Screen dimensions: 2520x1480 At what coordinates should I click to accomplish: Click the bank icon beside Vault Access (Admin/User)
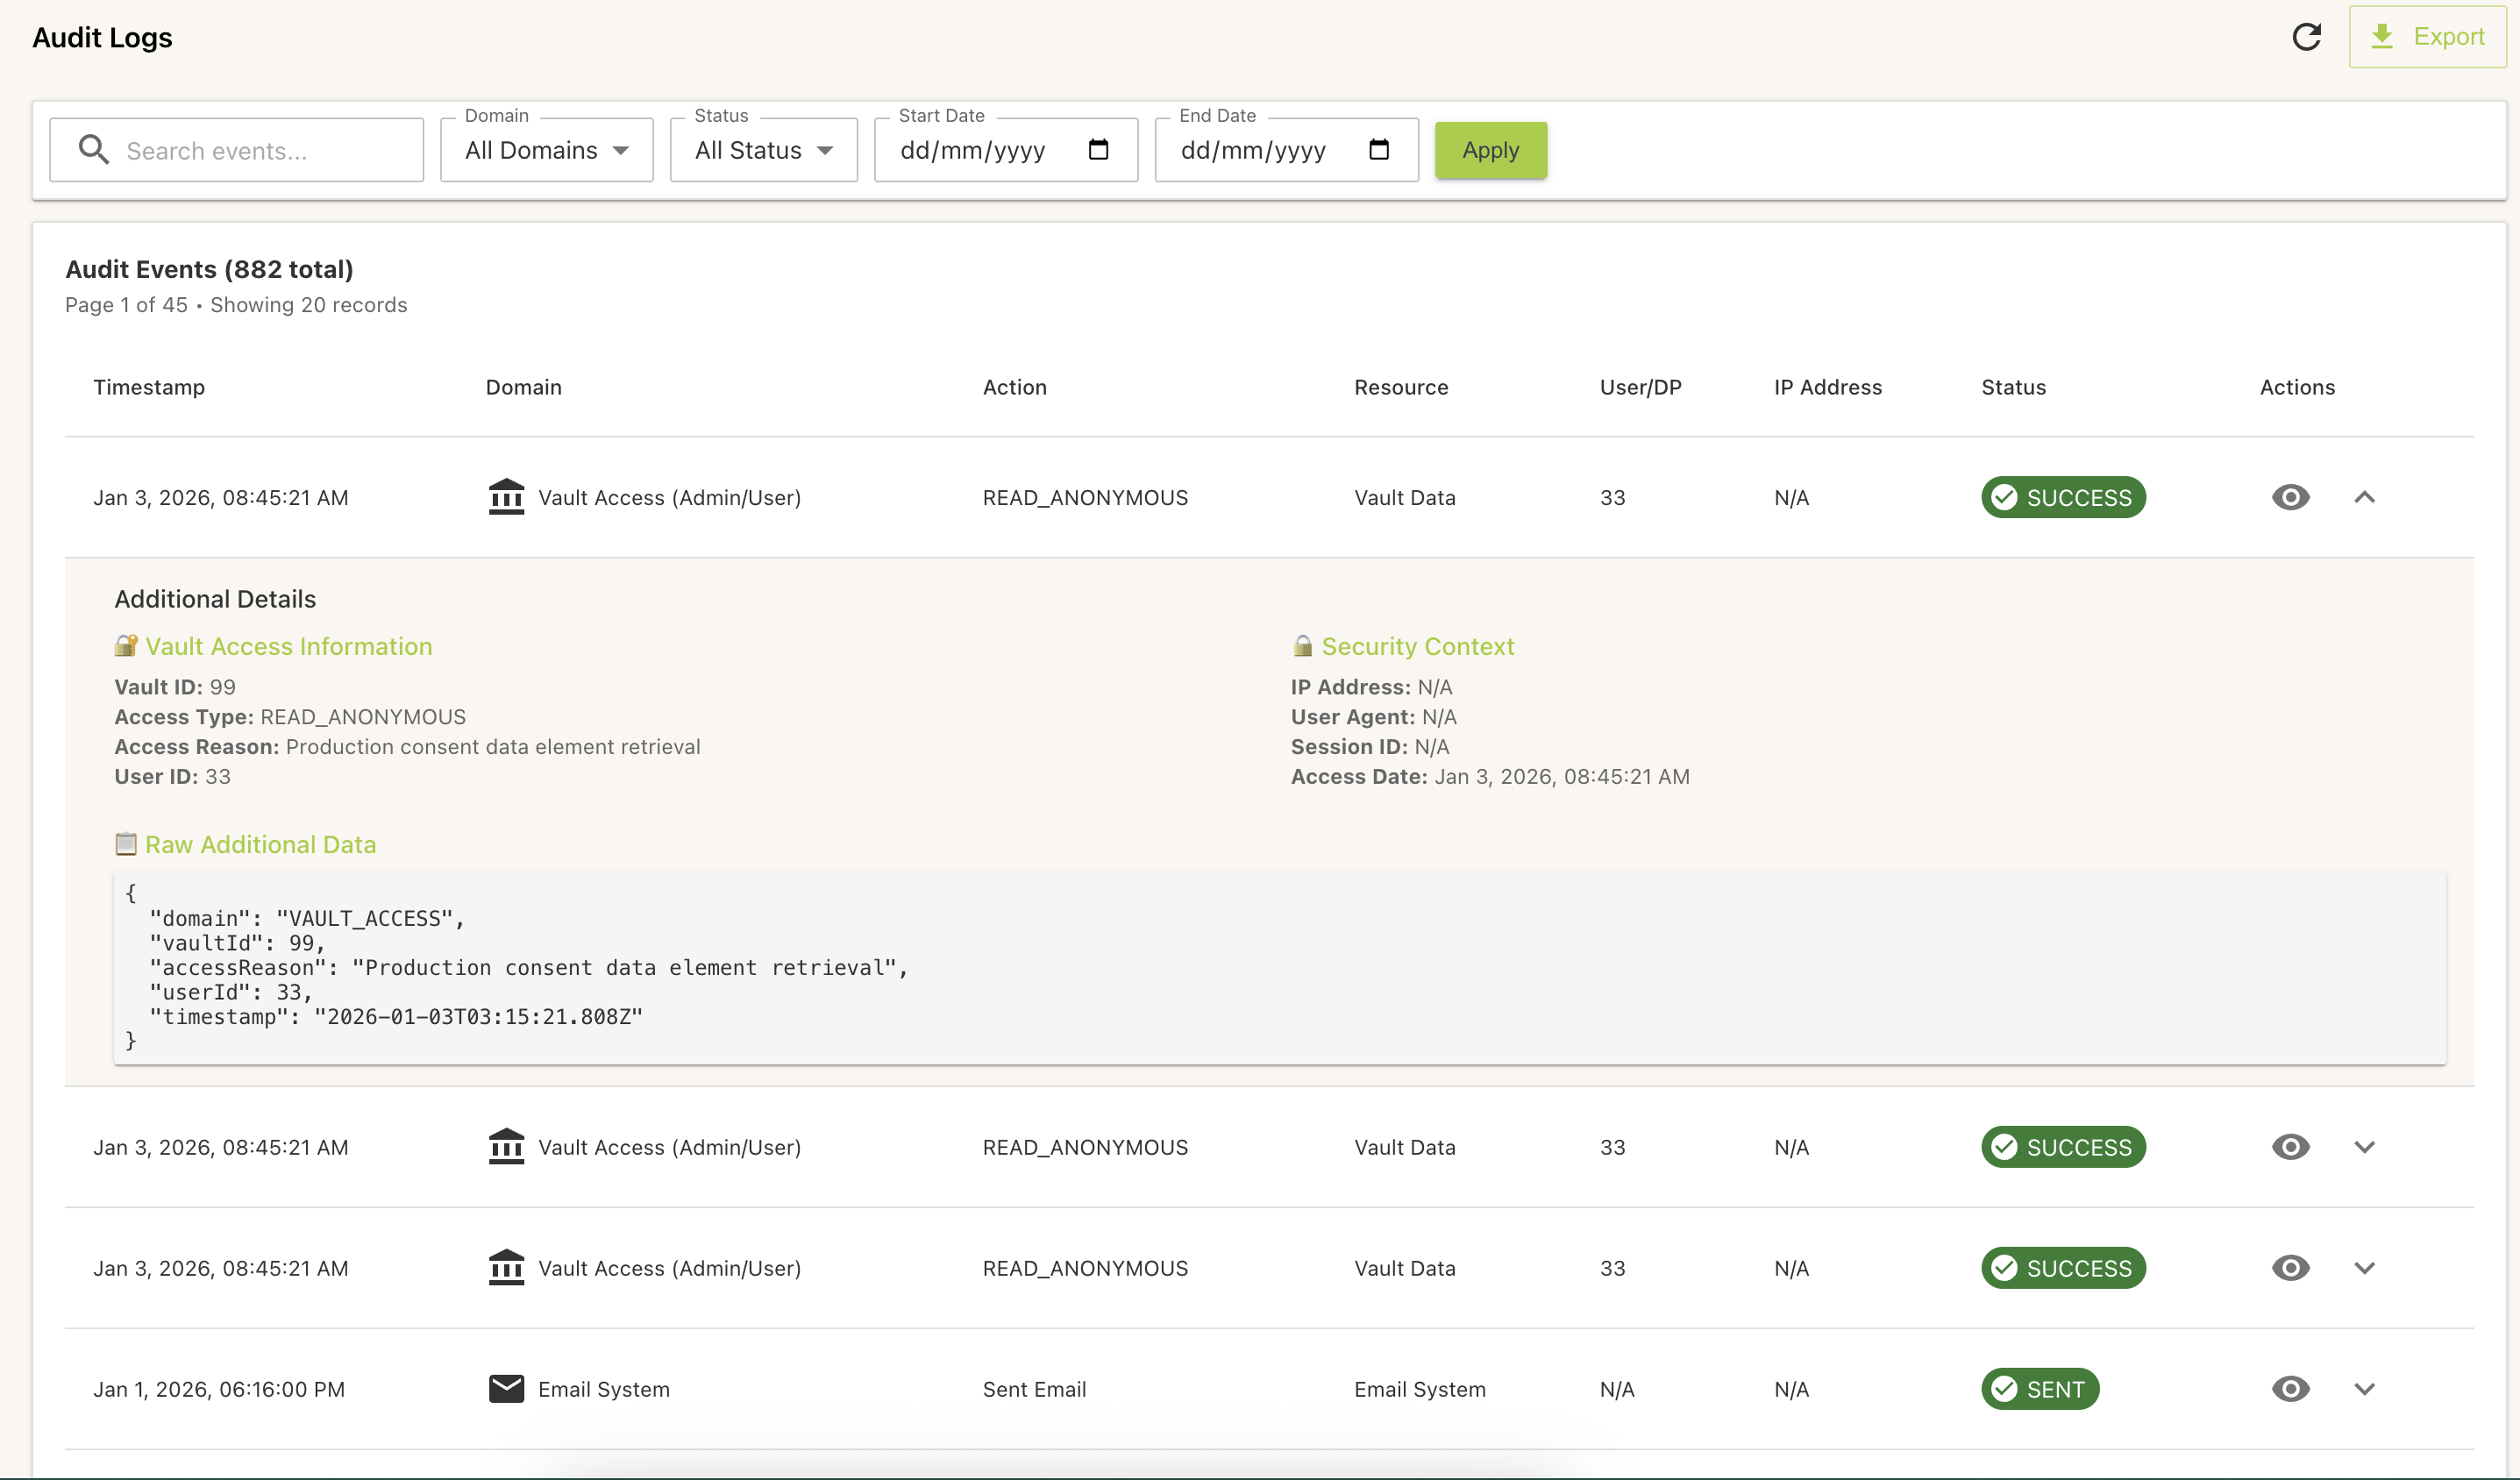pos(507,497)
